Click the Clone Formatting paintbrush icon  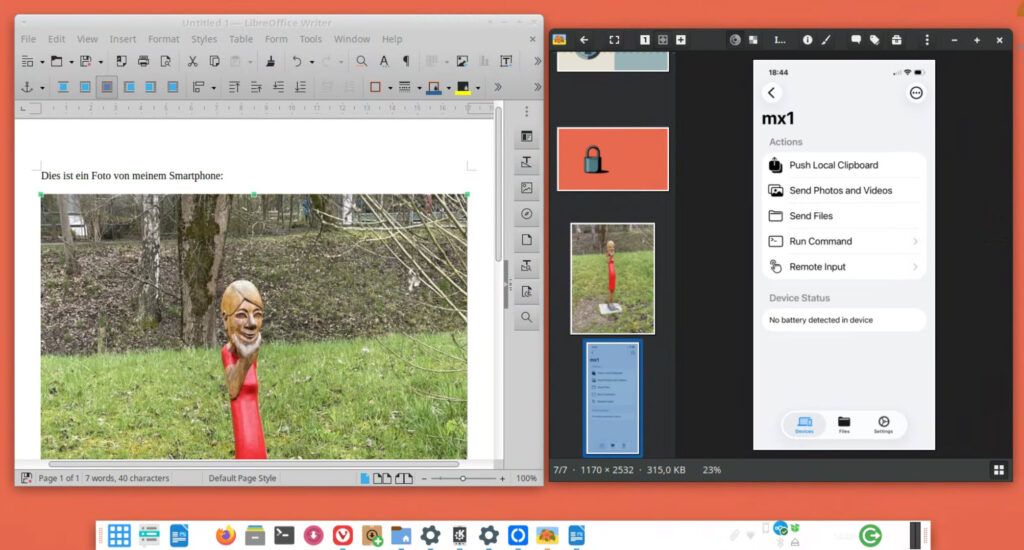point(270,61)
